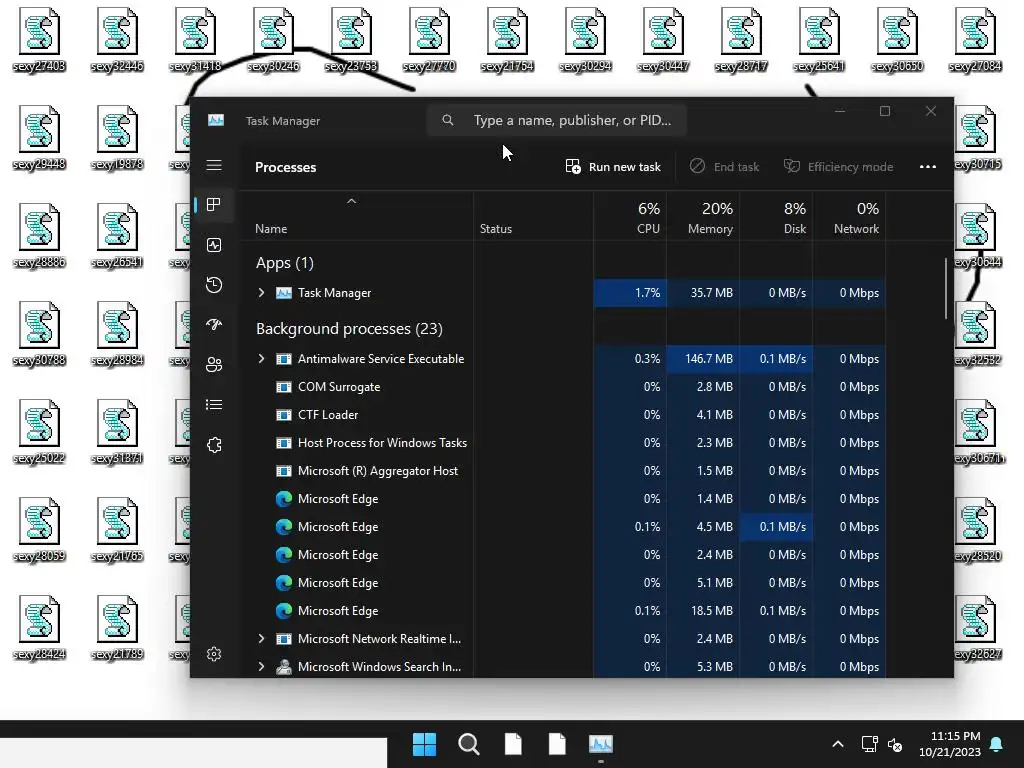Open the three-dots more options menu
Screen dimensions: 1024x768
[x=927, y=167]
